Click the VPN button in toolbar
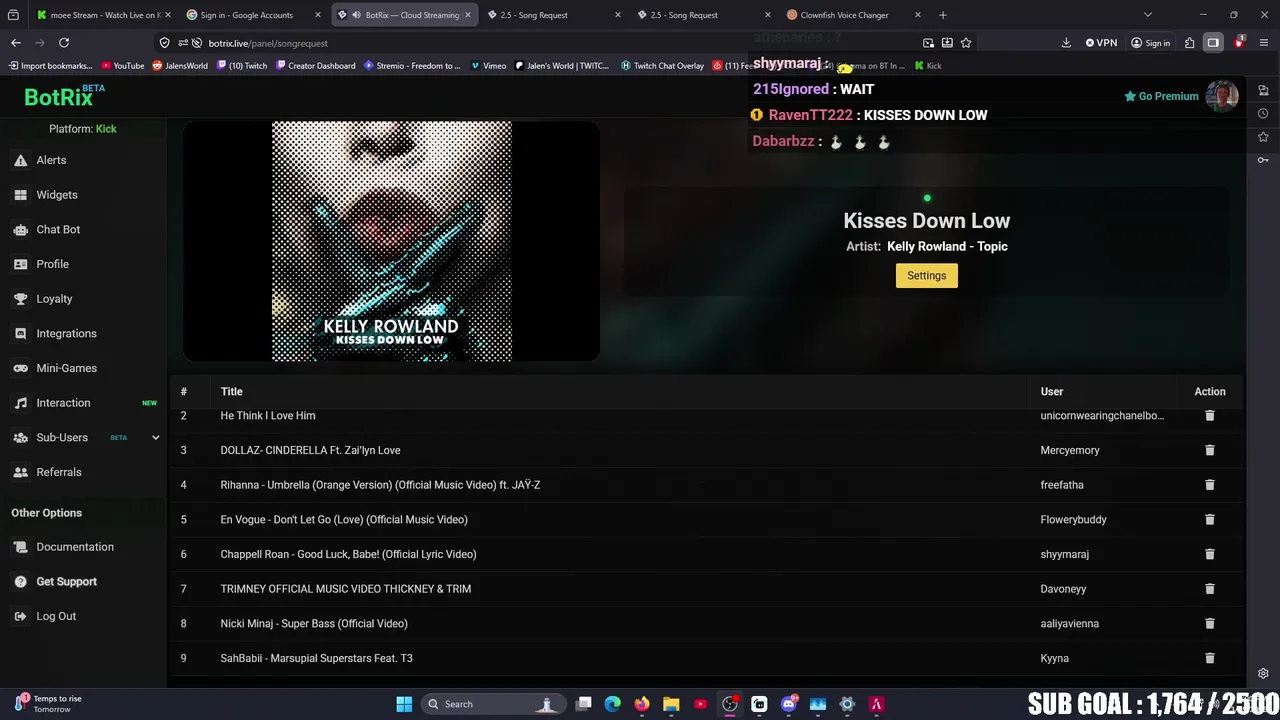This screenshot has width=1280, height=720. click(1101, 43)
